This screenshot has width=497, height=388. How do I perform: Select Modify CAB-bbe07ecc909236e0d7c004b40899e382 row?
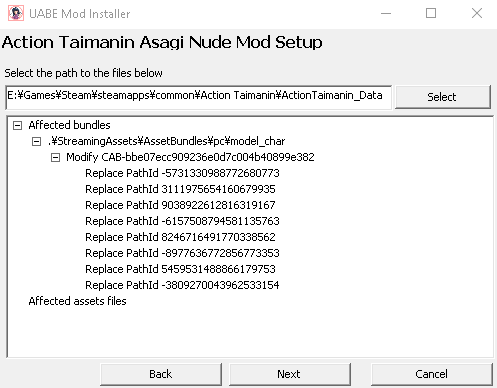[x=190, y=157]
